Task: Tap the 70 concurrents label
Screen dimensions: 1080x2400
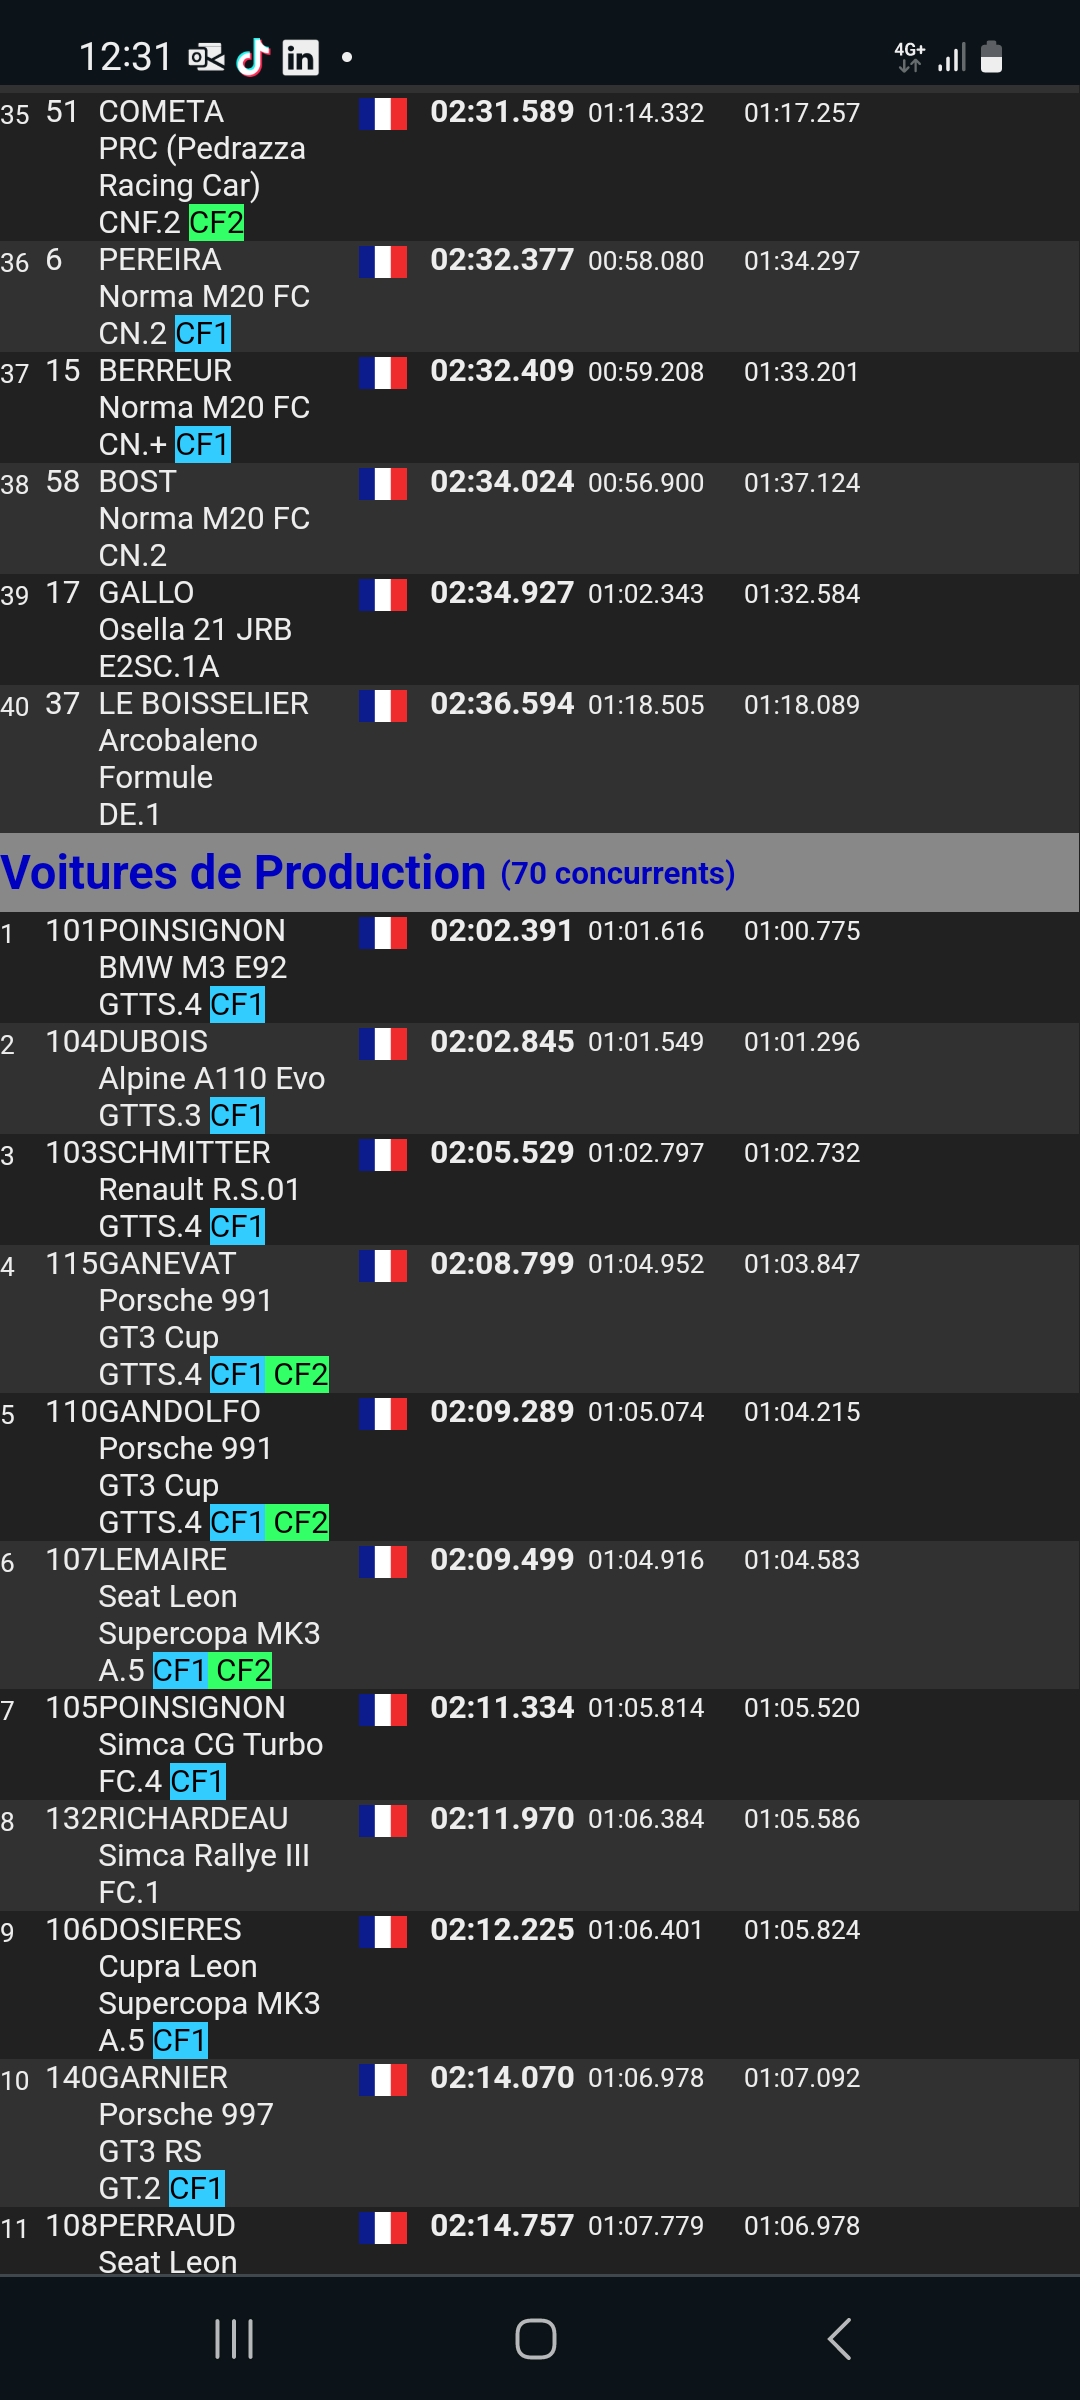Action: tap(618, 874)
